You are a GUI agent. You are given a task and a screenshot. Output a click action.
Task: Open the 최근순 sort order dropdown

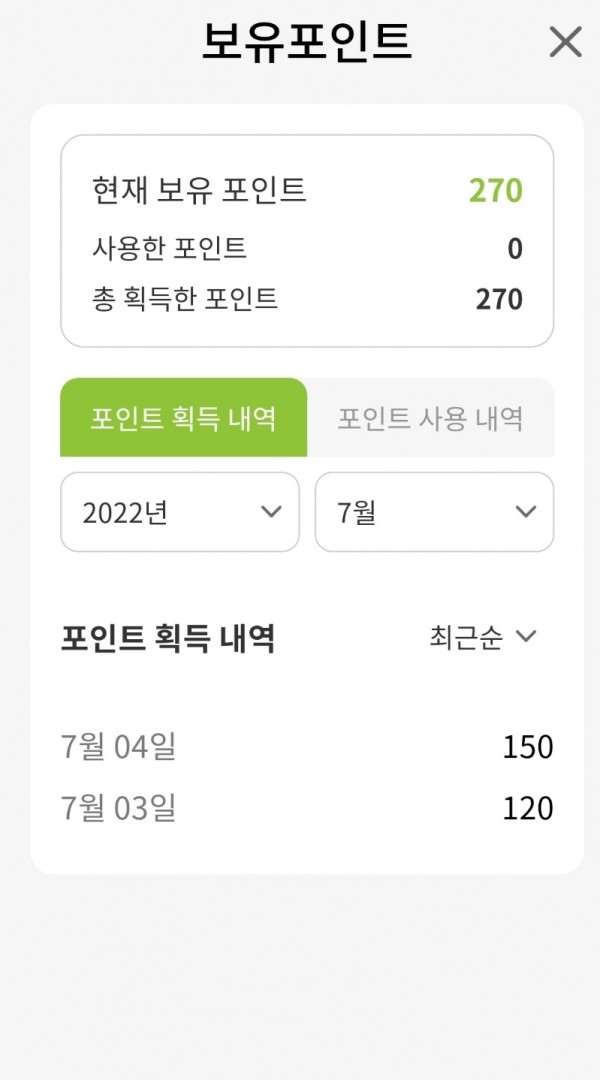coord(482,637)
